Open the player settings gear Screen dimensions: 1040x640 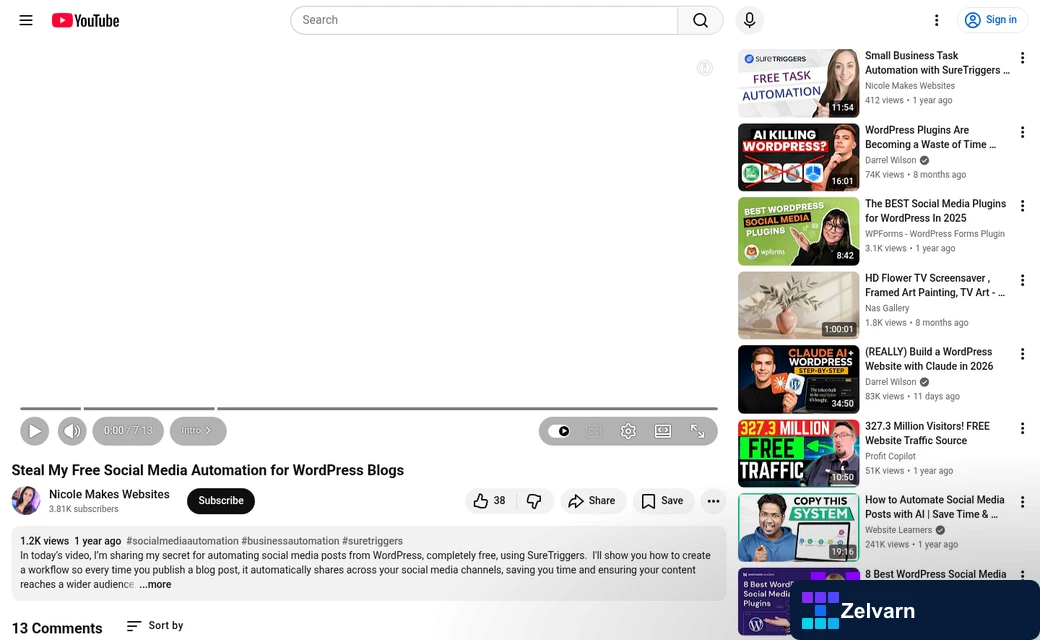coord(628,431)
